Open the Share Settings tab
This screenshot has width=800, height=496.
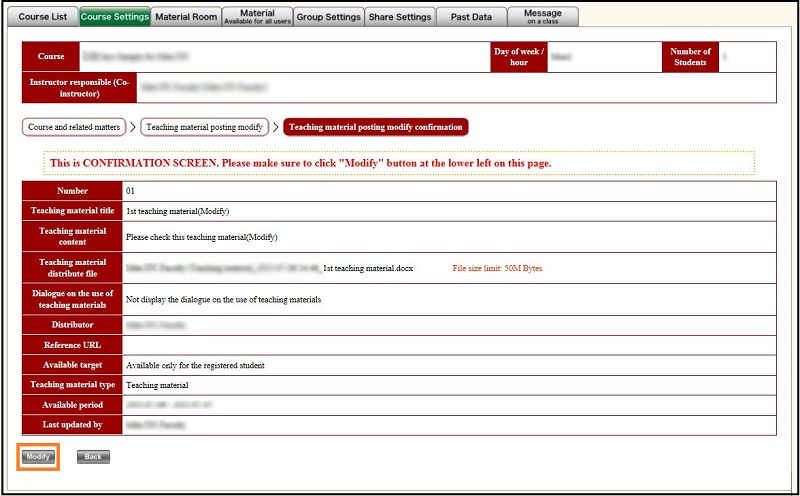click(x=400, y=17)
